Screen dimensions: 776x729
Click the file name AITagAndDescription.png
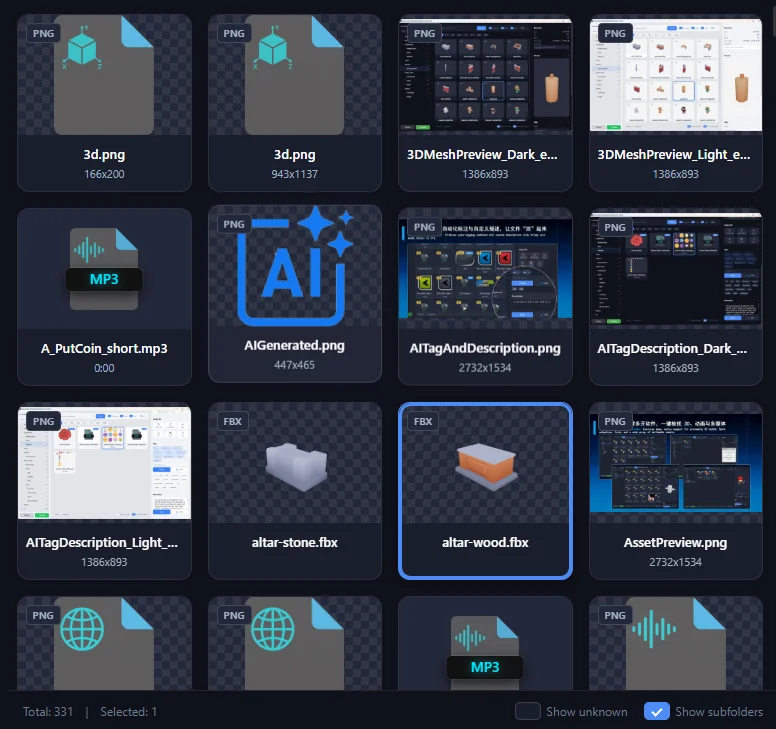pyautogui.click(x=485, y=348)
